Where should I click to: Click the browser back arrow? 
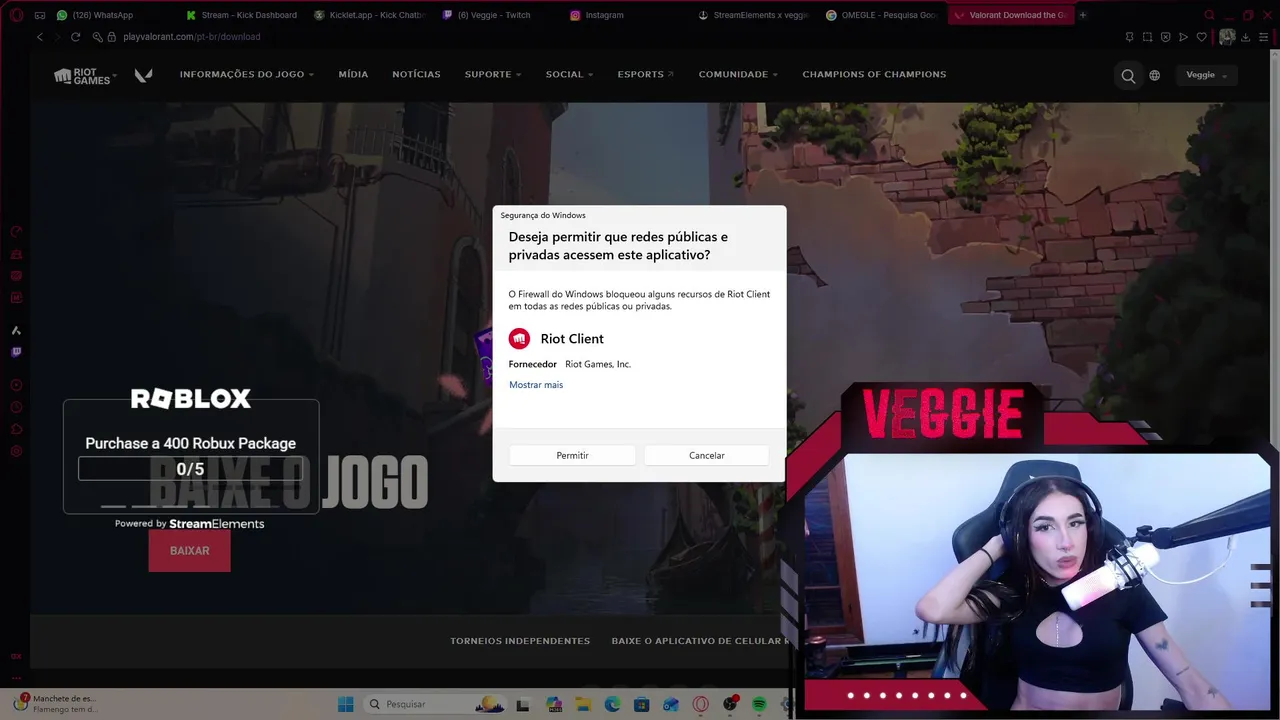(x=40, y=37)
